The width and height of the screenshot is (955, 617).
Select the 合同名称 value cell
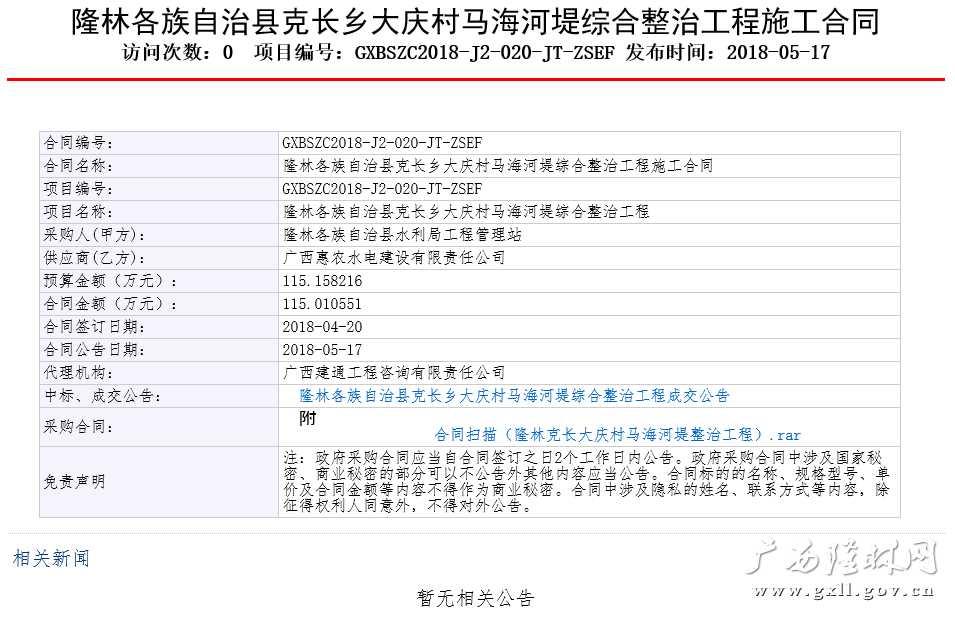tap(589, 166)
